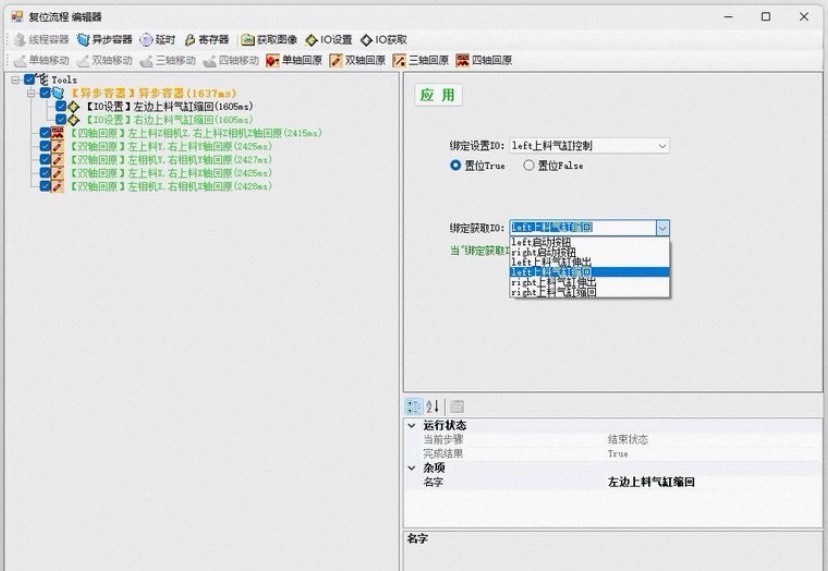Select the 置位True radio button

coord(455,165)
